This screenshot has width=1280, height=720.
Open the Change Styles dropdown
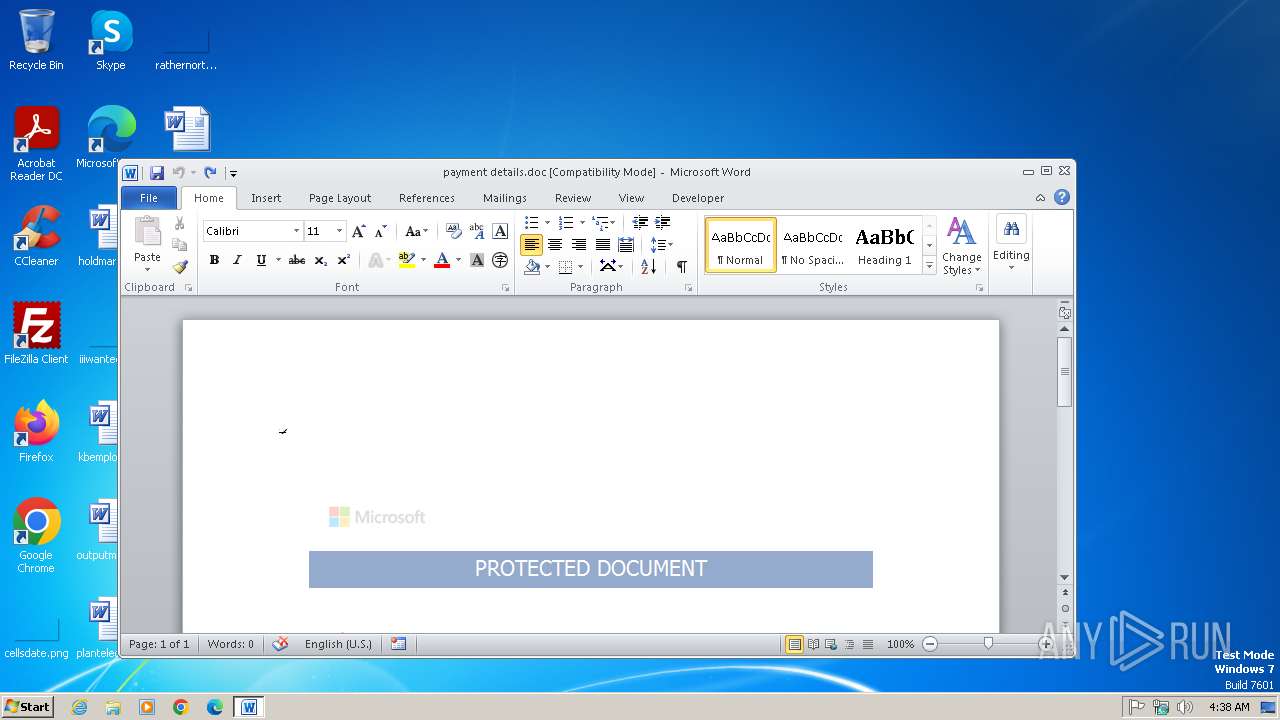coord(961,246)
